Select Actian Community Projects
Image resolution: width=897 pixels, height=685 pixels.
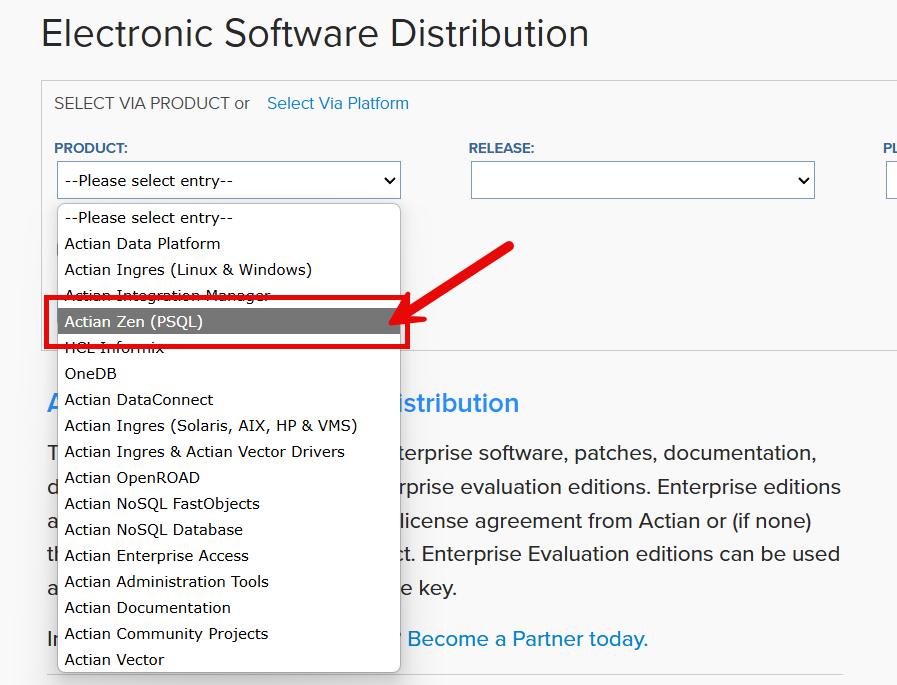[229, 633]
